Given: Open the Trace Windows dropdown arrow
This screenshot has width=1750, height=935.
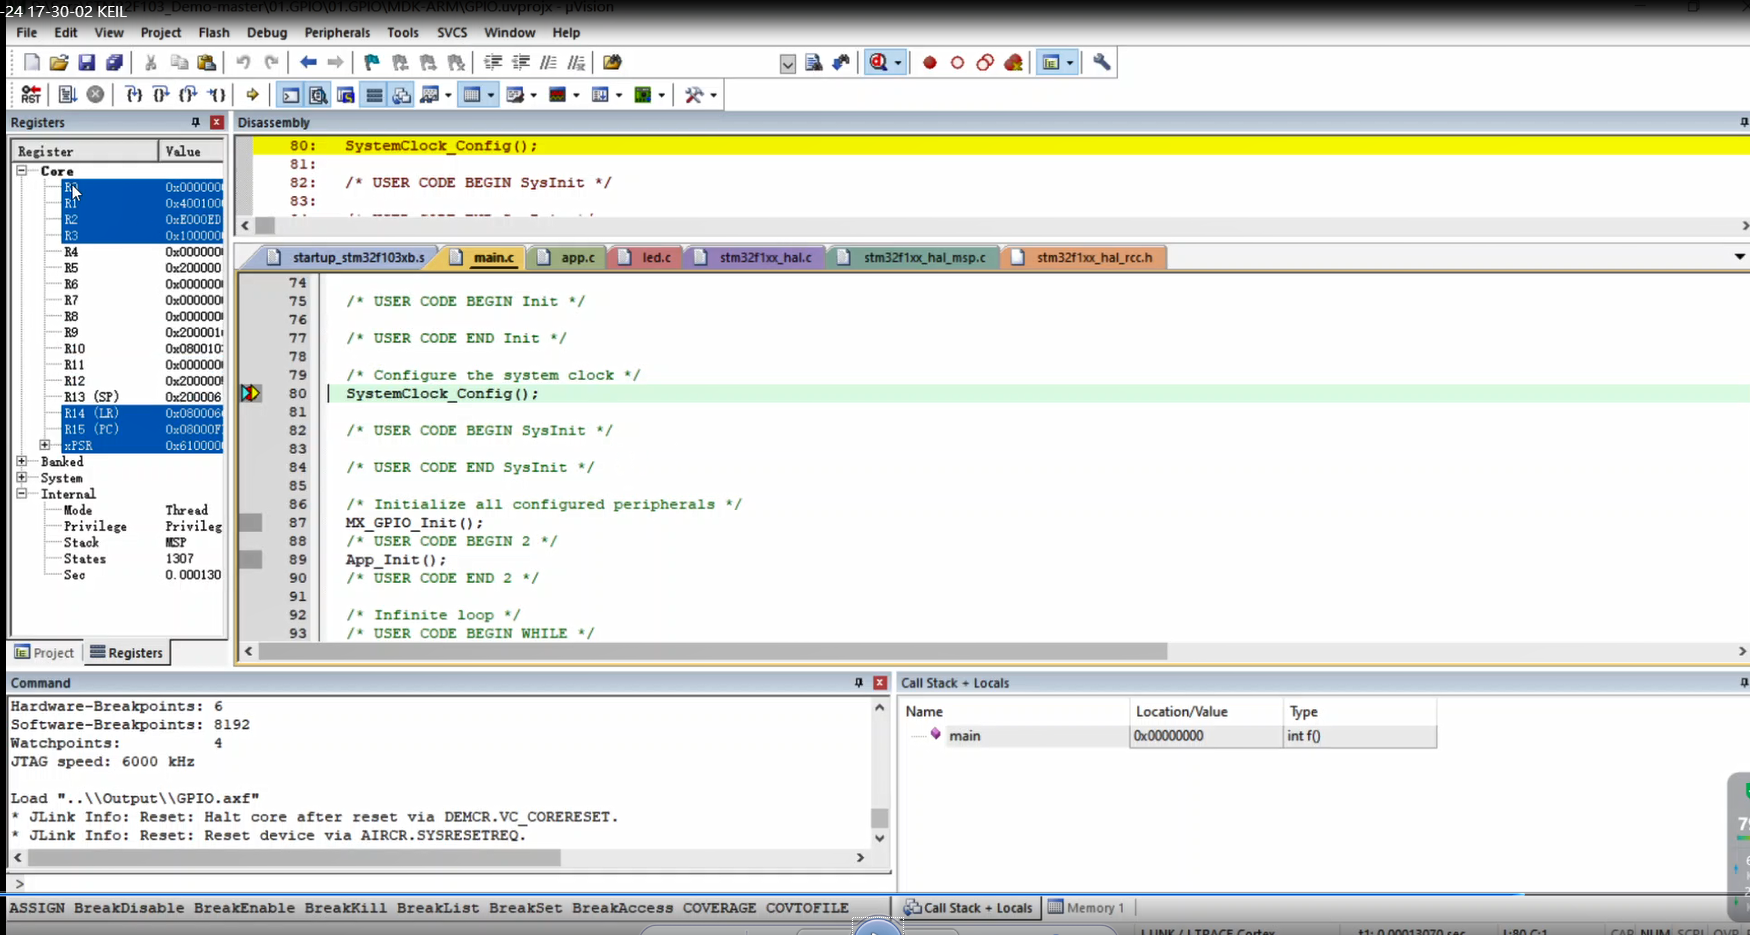Looking at the screenshot, I should coord(619,95).
